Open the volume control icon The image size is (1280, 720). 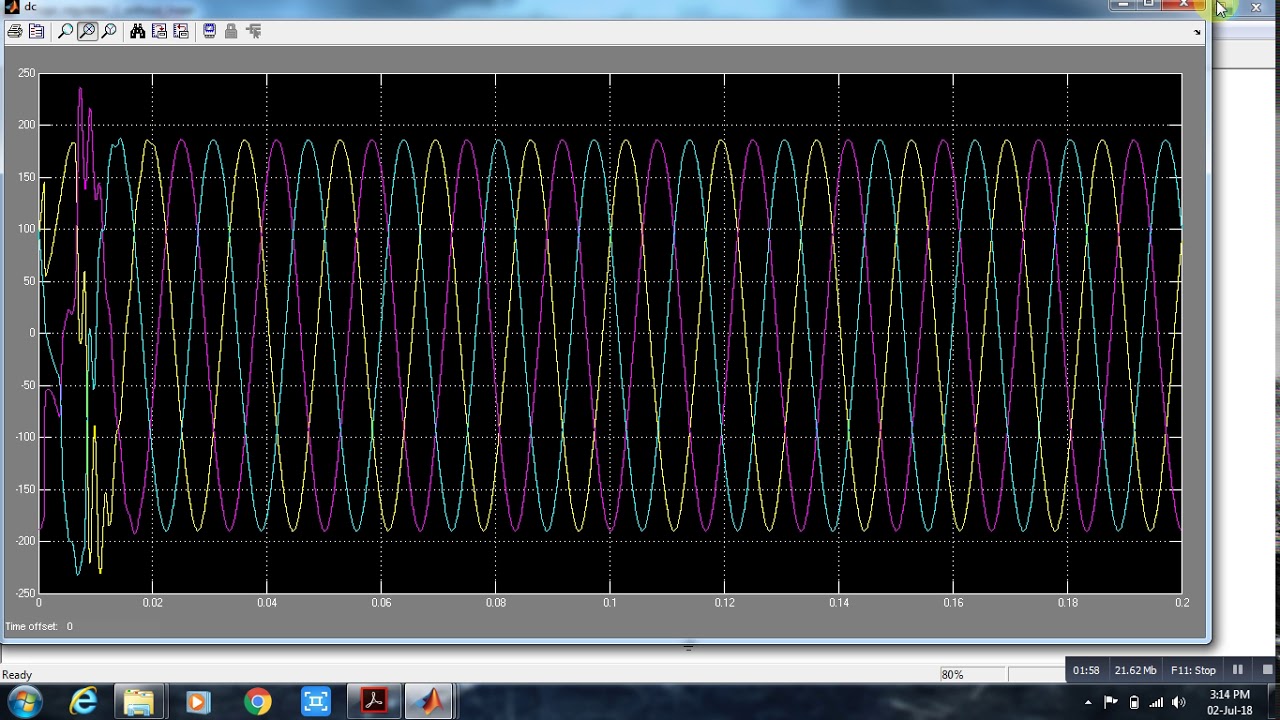[1178, 702]
